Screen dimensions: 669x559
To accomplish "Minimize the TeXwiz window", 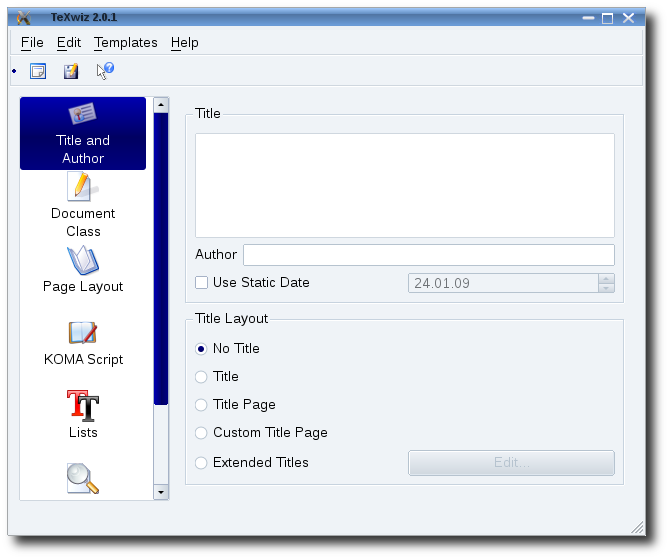I will click(588, 18).
